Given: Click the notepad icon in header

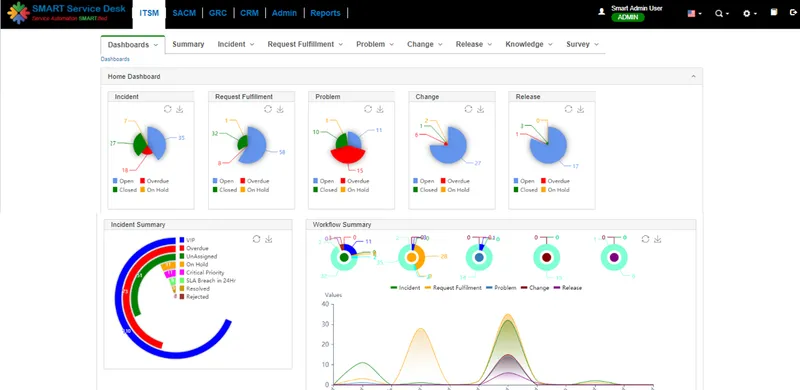Looking at the screenshot, I should pyautogui.click(x=774, y=12).
